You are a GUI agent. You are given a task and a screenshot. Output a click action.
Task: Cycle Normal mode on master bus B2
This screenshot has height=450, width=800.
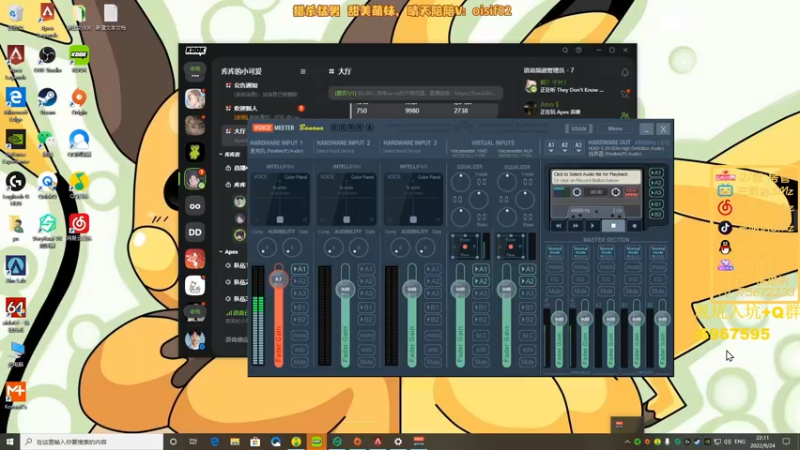click(x=658, y=251)
